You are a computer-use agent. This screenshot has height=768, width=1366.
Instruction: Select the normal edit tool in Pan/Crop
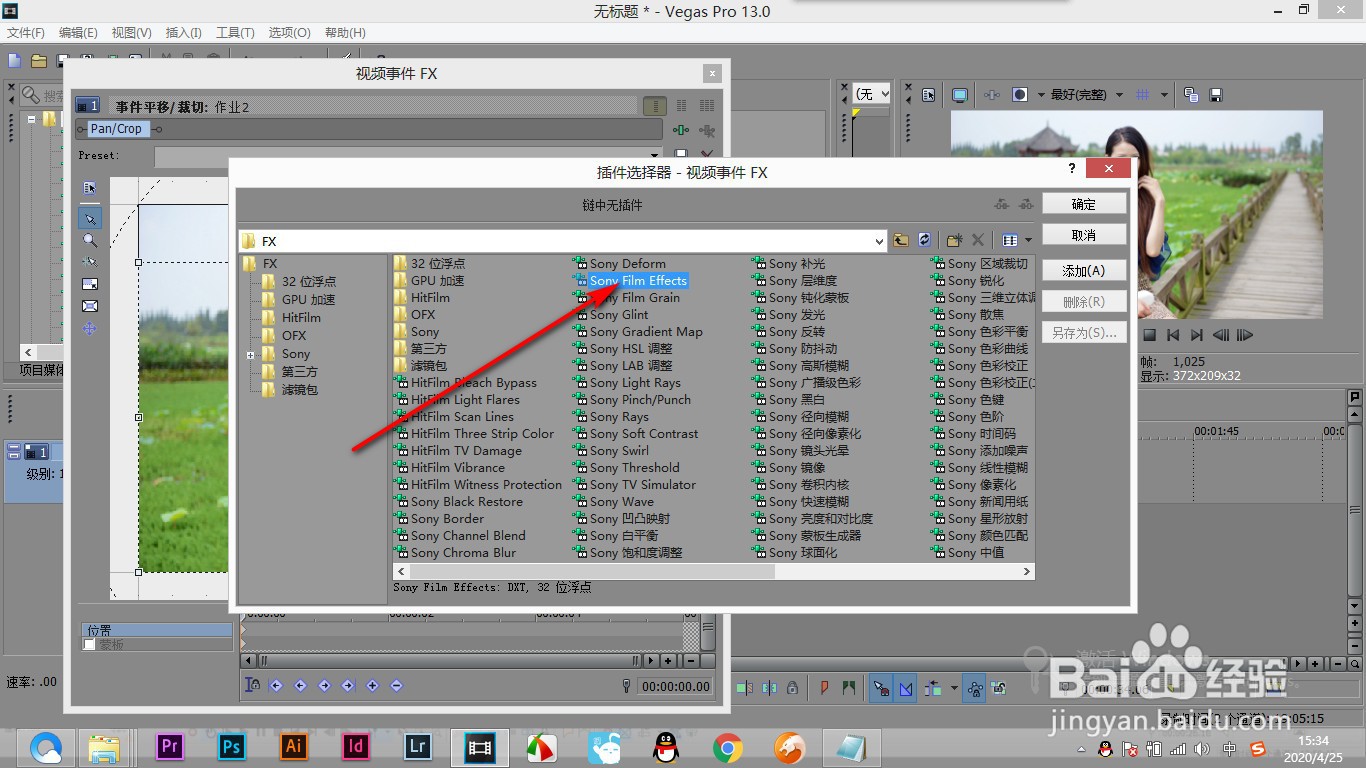[90, 219]
